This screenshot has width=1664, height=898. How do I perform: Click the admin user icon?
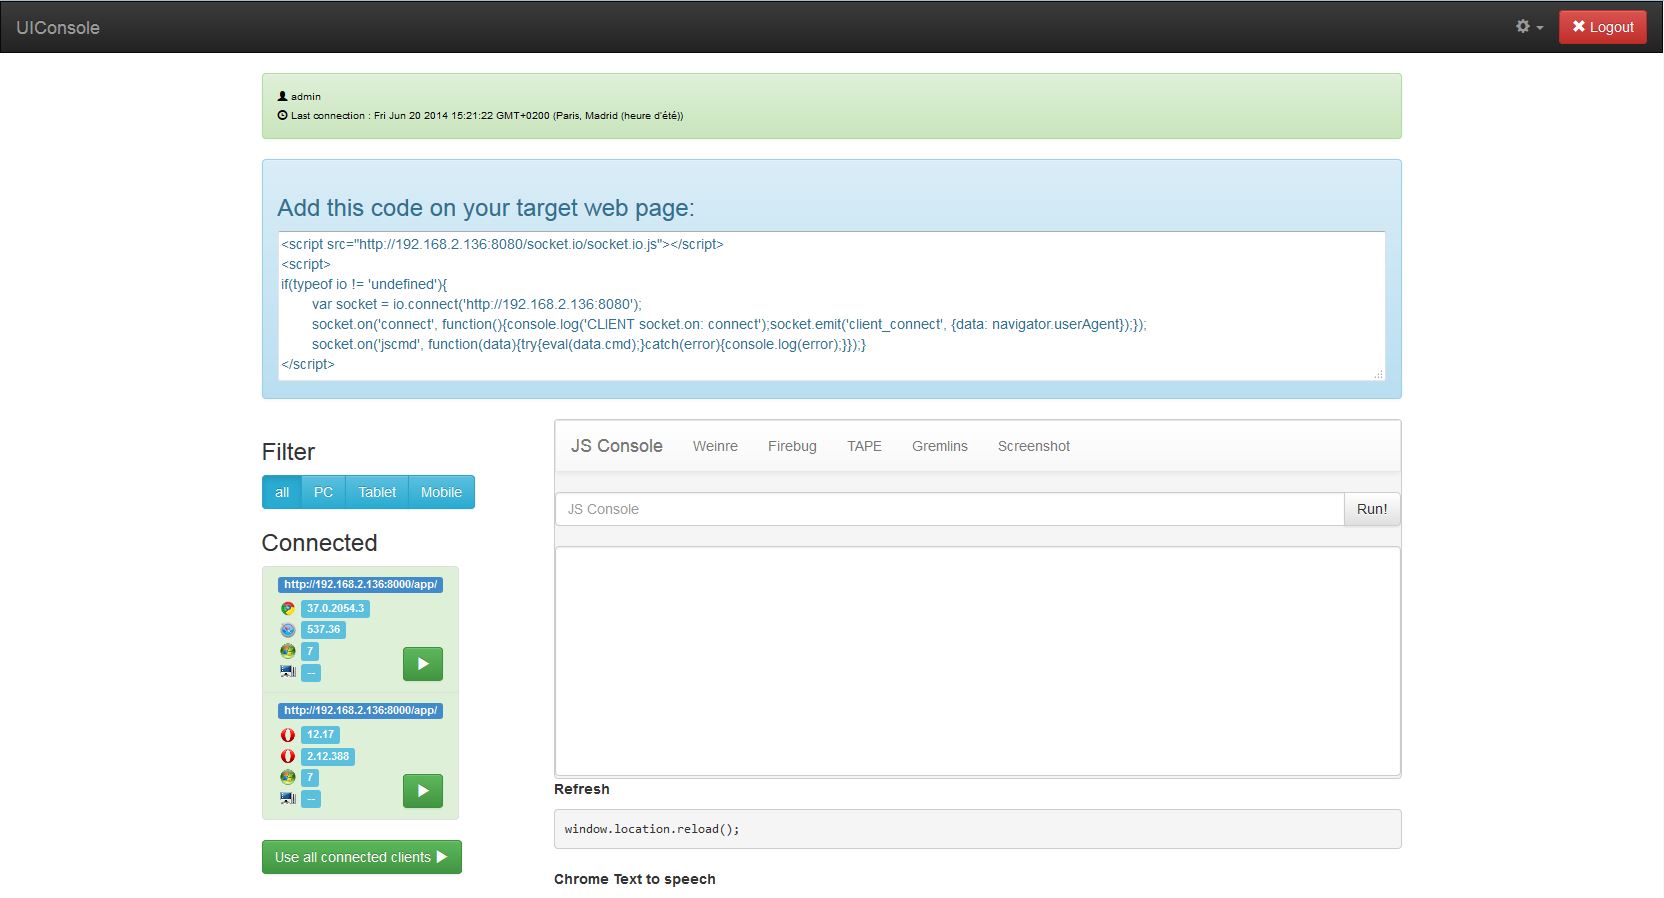pos(283,96)
